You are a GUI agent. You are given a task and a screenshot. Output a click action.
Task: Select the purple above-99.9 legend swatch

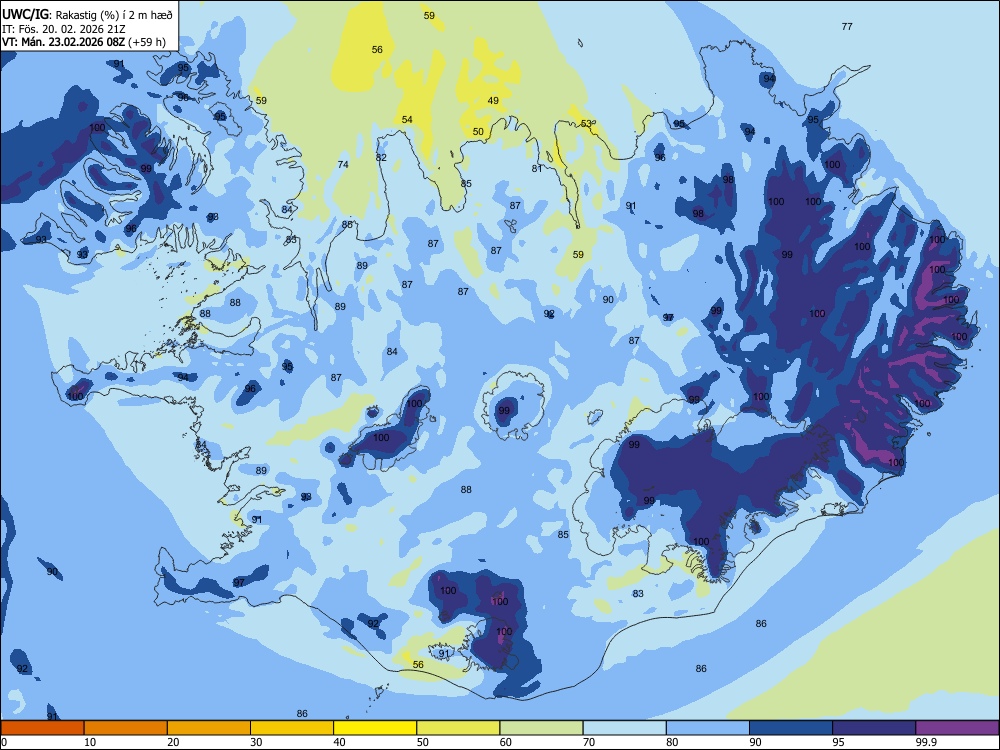coord(957,728)
